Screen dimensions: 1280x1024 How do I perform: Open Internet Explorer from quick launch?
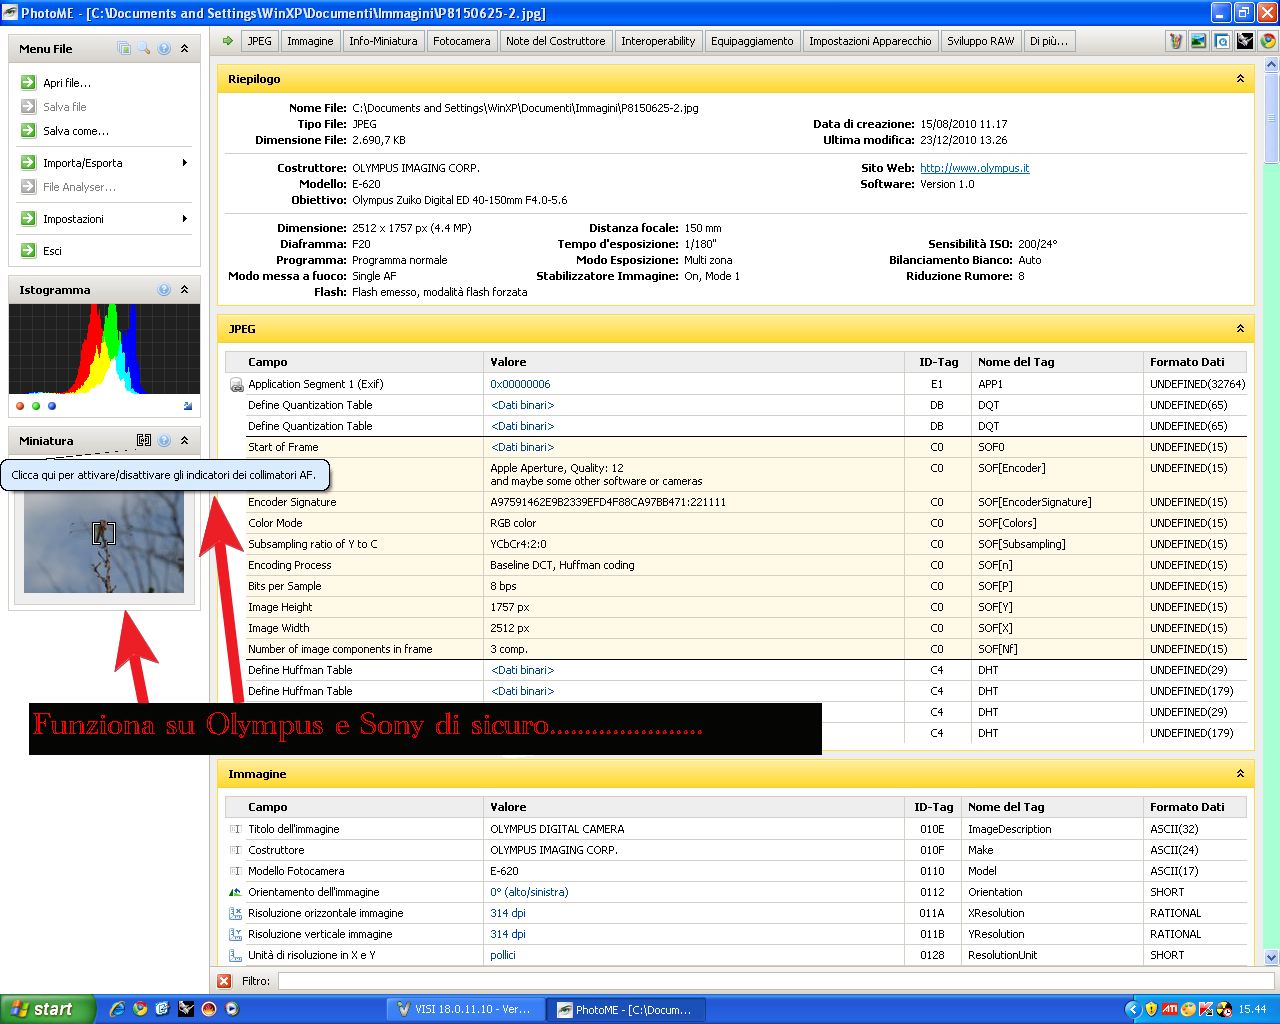(x=117, y=1009)
